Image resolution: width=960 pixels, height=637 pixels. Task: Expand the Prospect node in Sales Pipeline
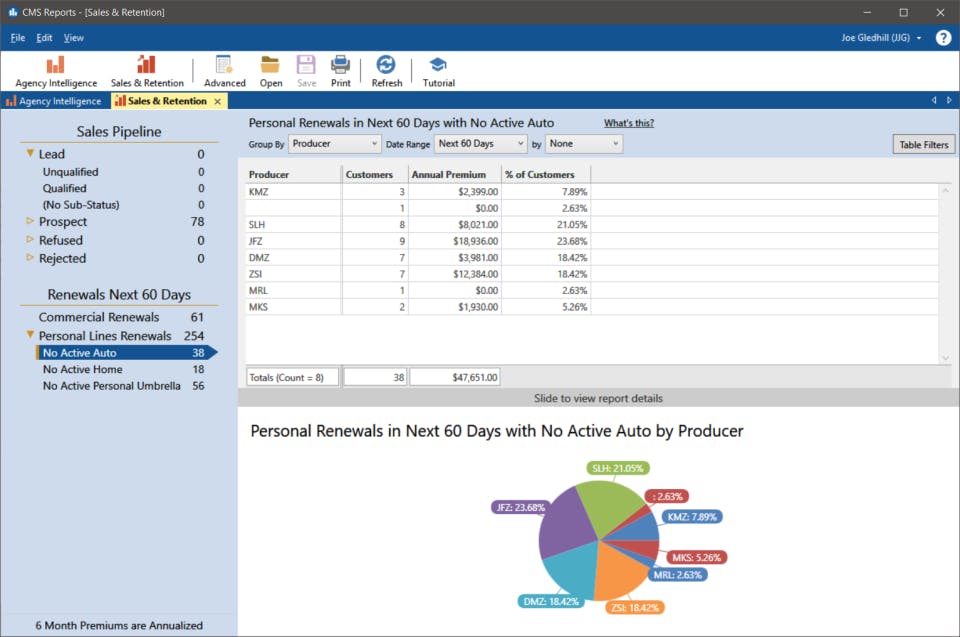tap(29, 221)
